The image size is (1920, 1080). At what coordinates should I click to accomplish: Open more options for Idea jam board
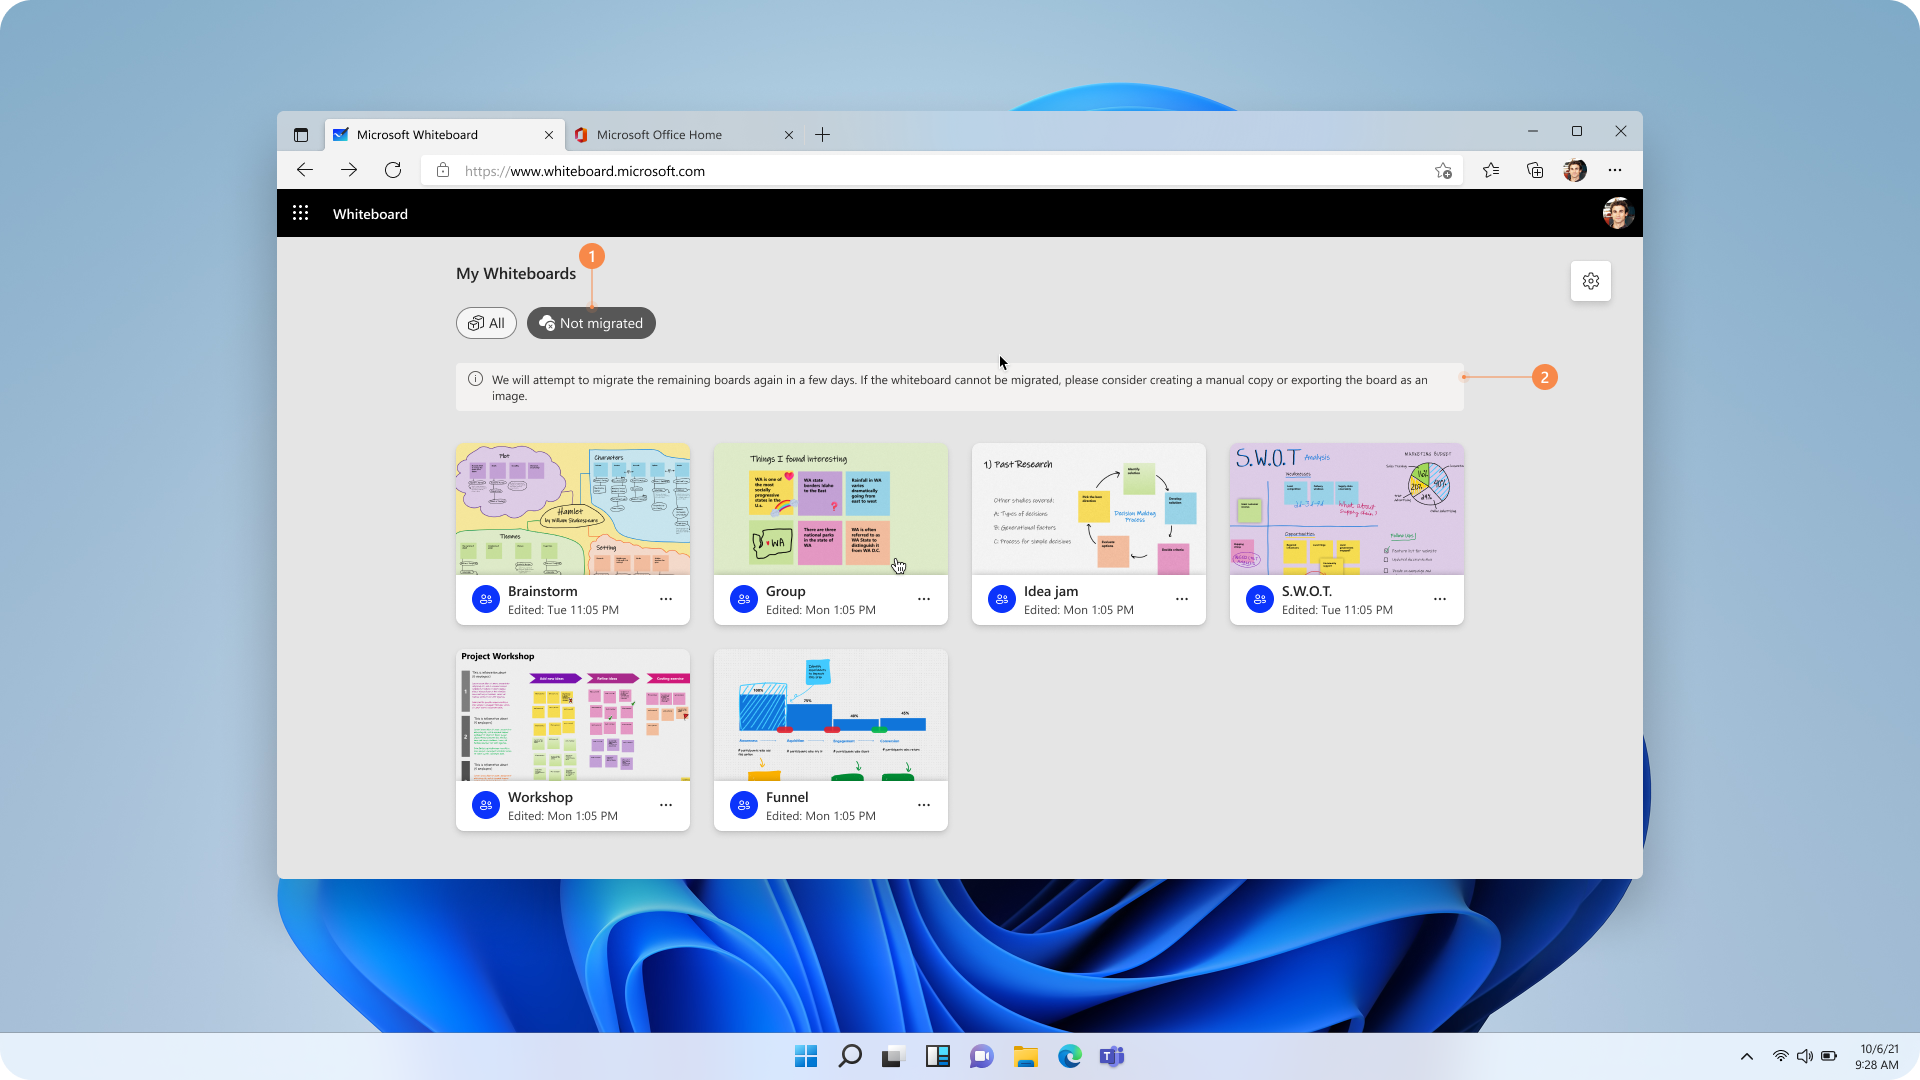point(1182,599)
